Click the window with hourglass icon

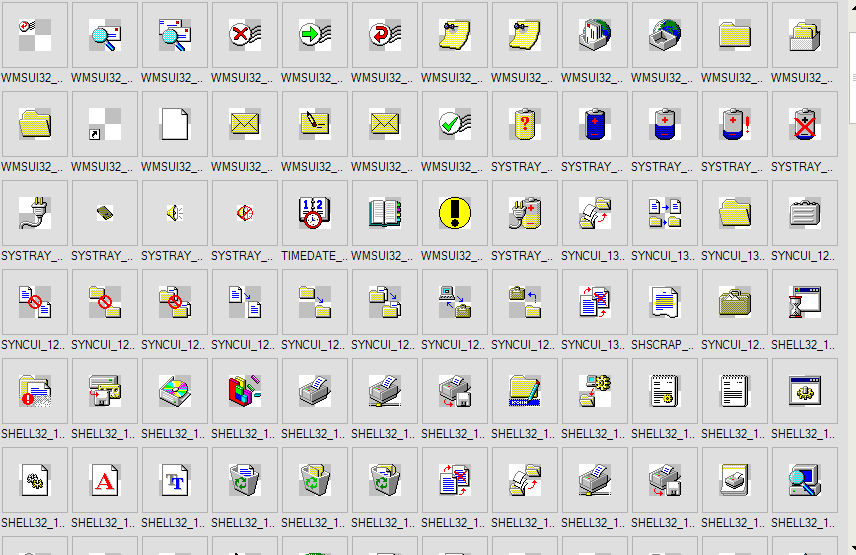coord(805,302)
